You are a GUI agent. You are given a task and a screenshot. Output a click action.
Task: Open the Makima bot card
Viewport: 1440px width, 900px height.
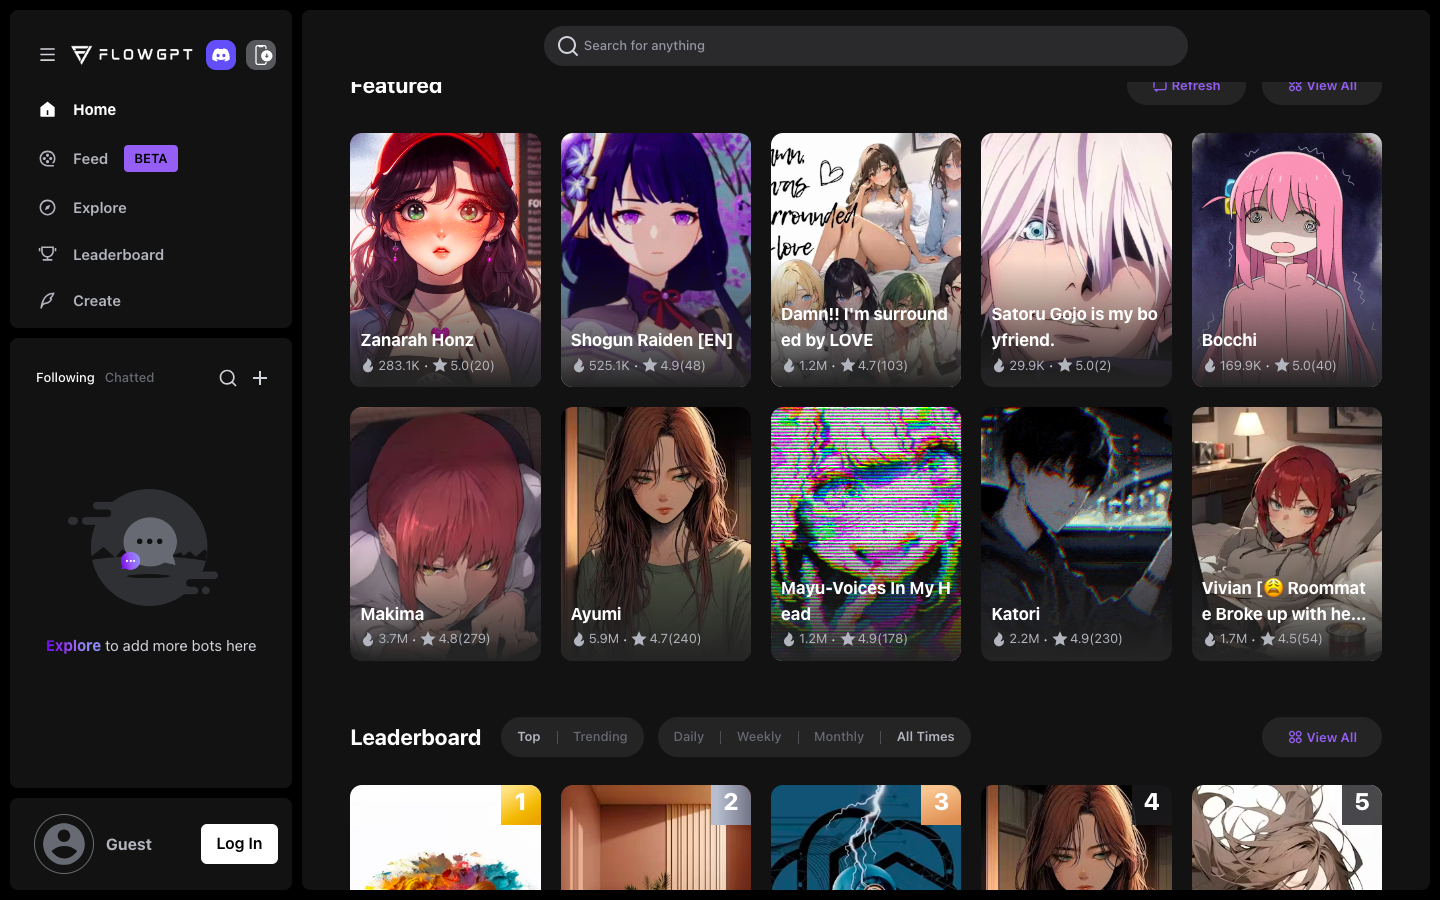[x=445, y=534]
